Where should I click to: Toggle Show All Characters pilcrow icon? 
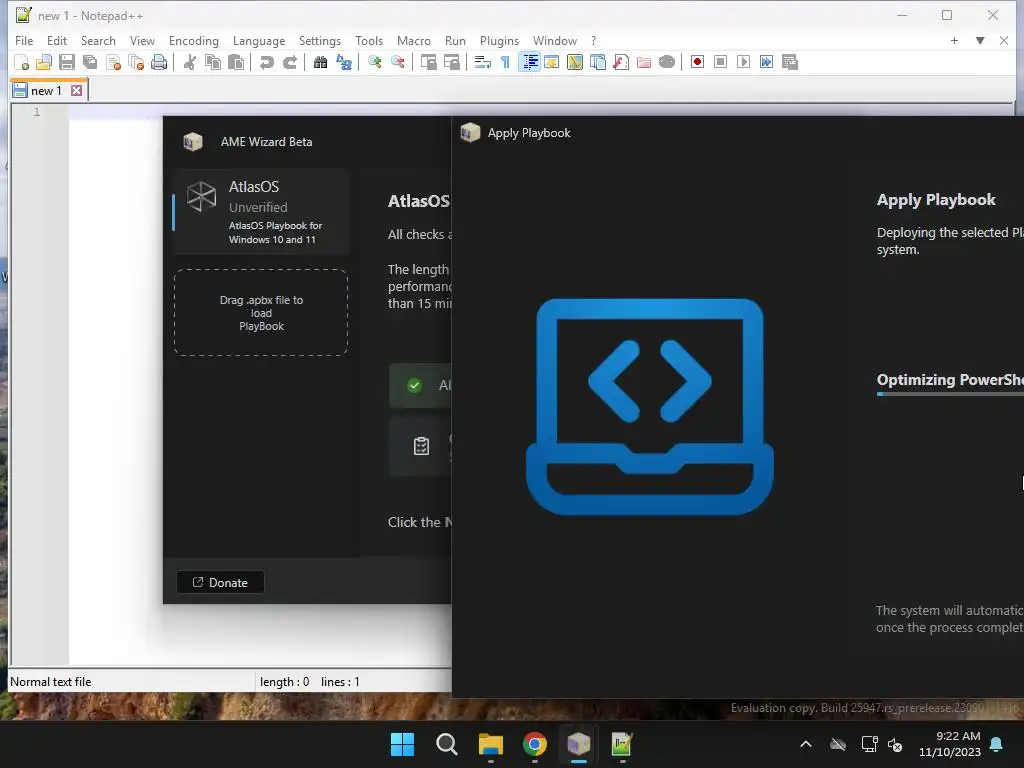click(x=505, y=62)
